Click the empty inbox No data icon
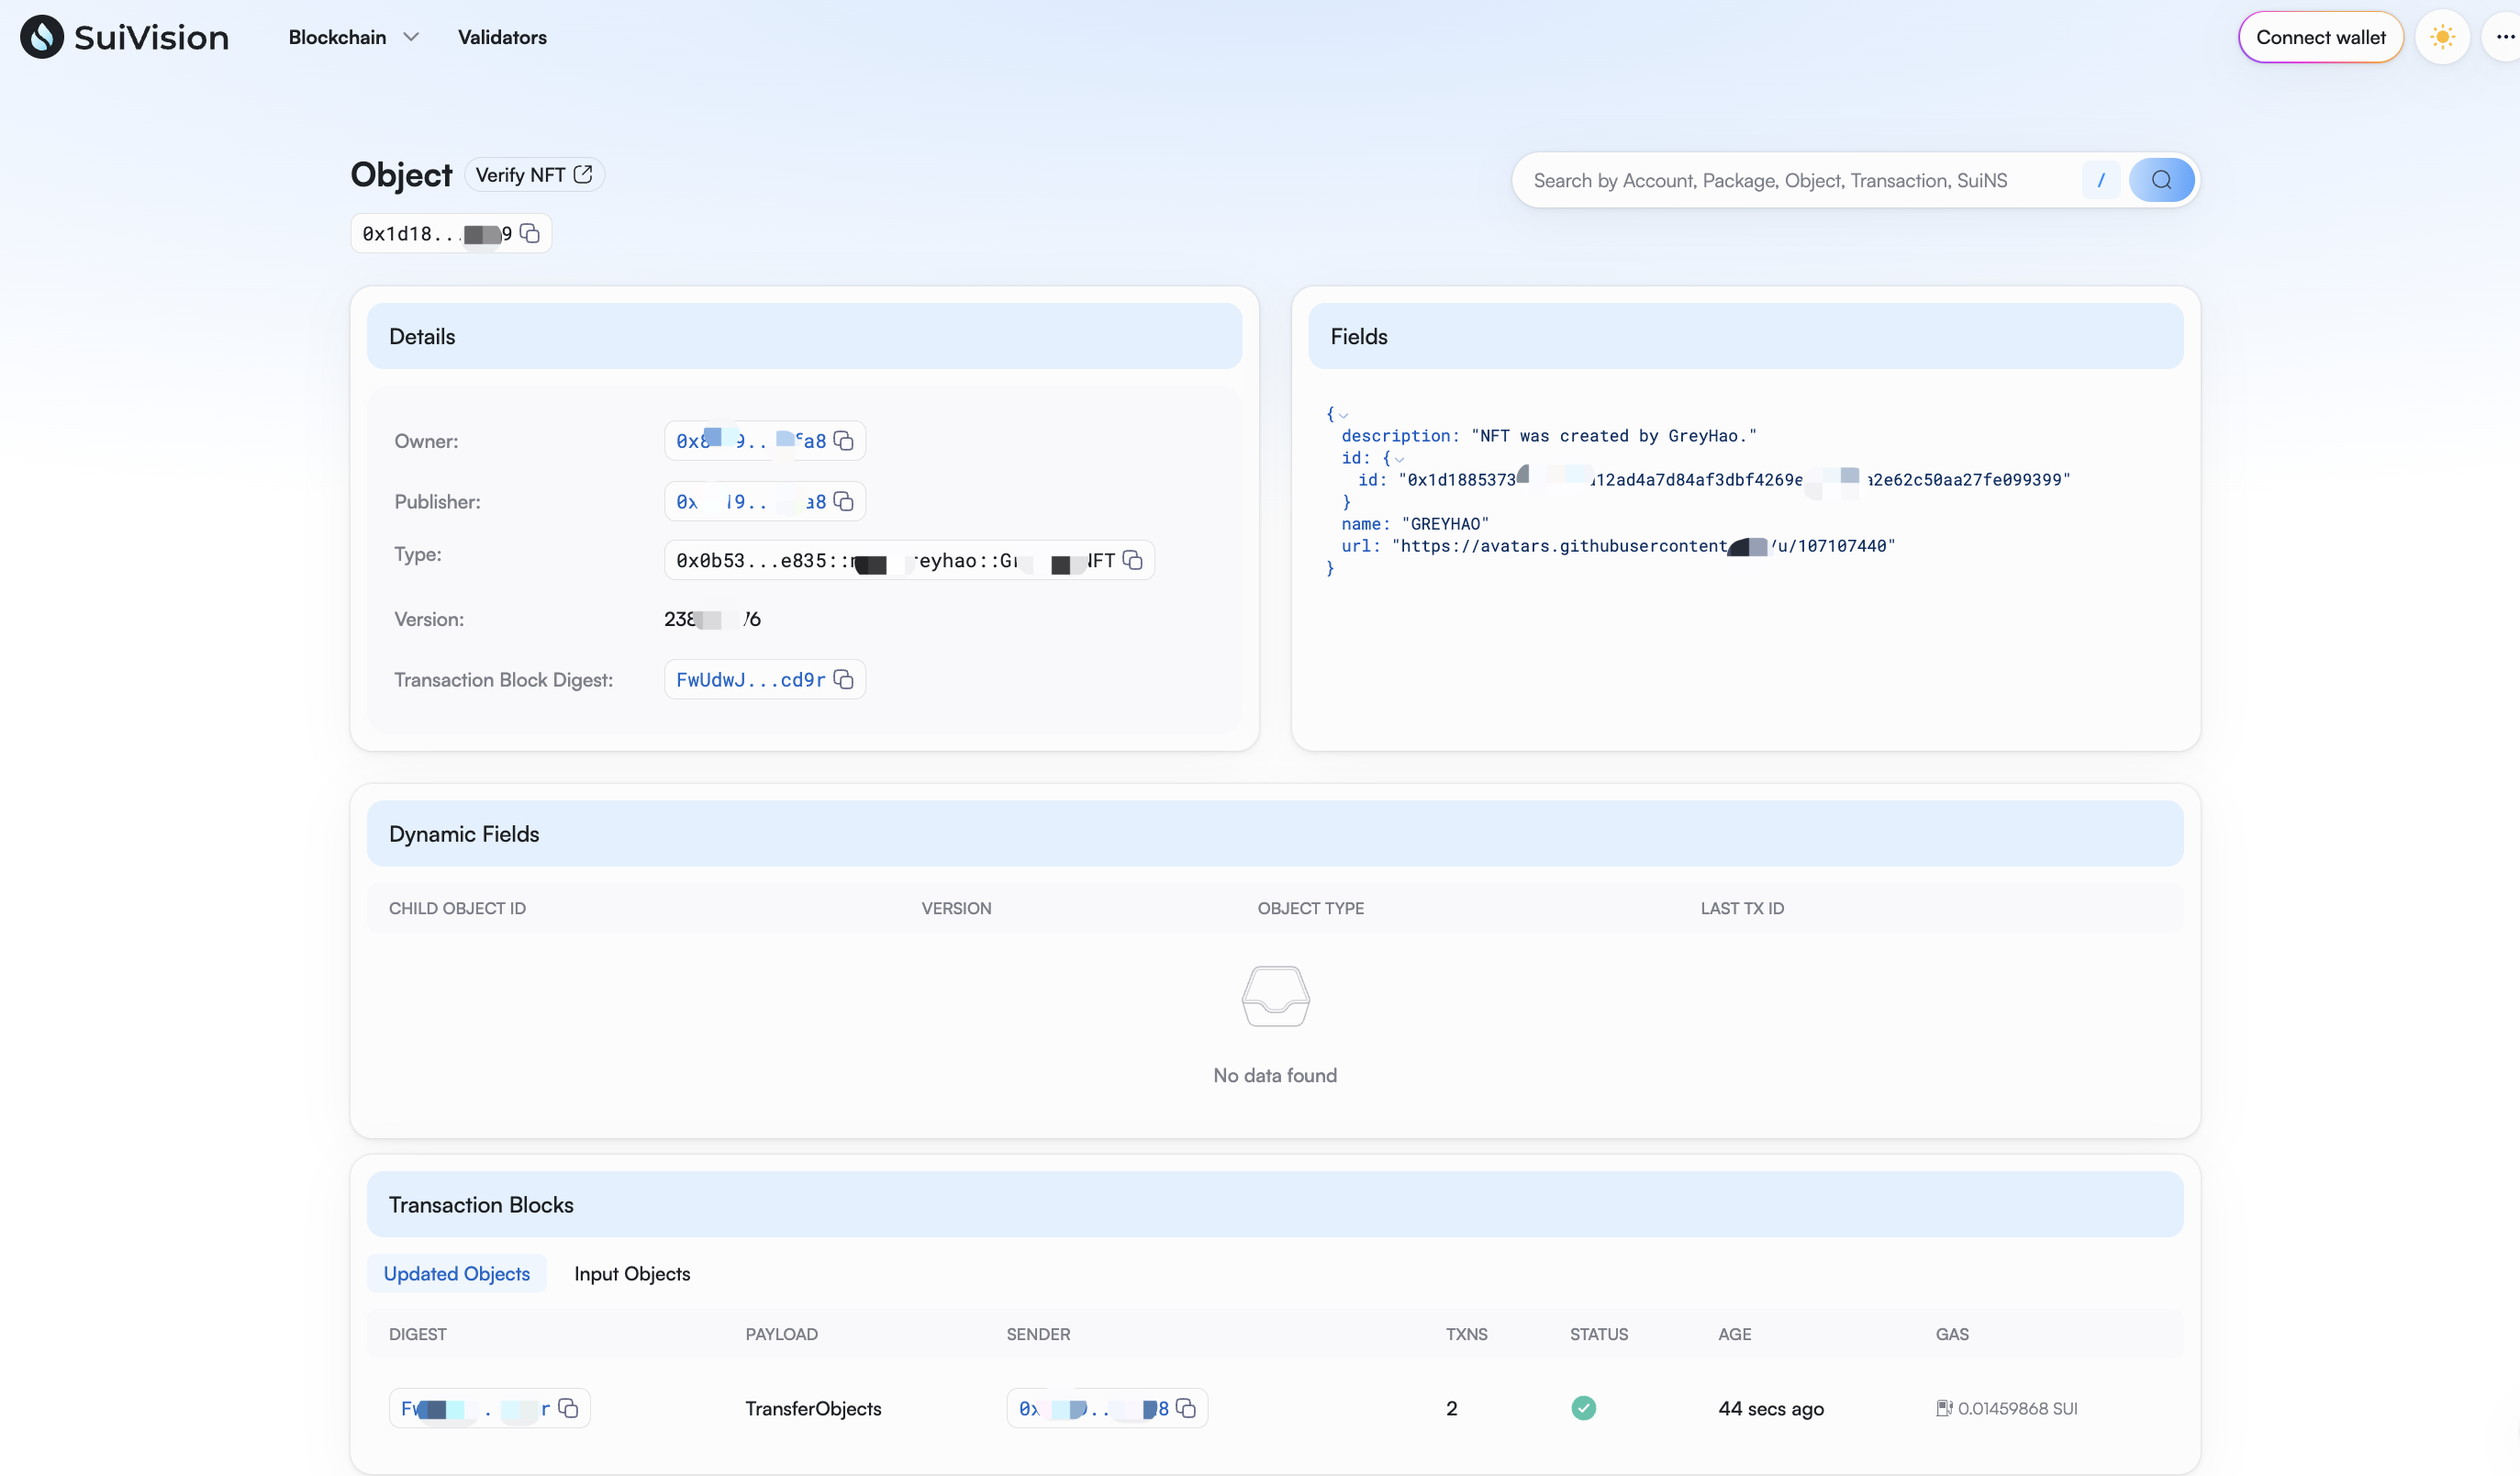Viewport: 2520px width, 1476px height. click(x=1275, y=996)
